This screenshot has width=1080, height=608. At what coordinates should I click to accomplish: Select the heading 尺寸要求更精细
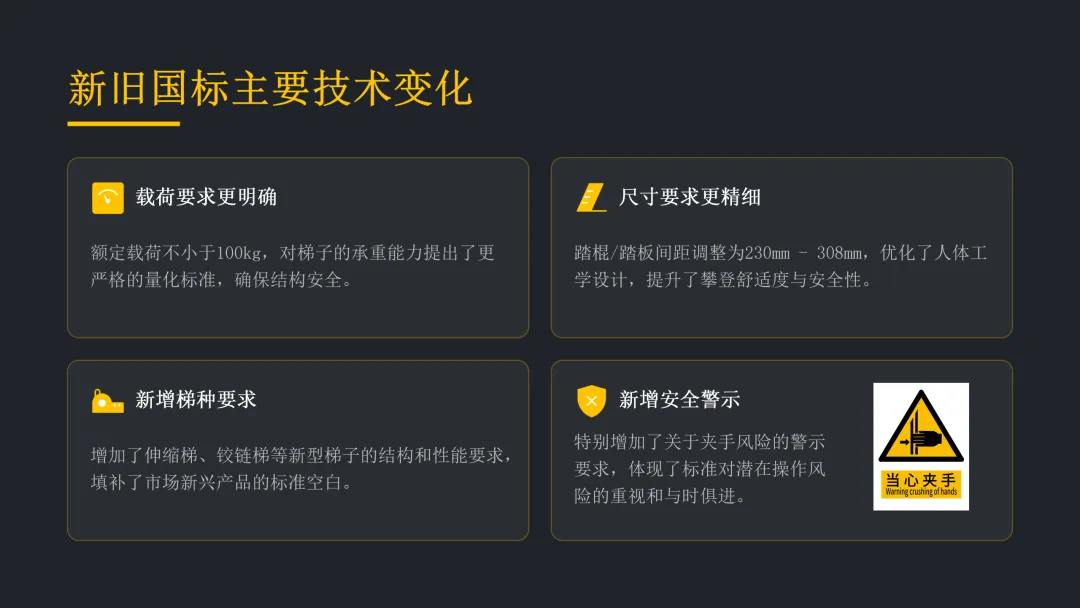coord(689,198)
